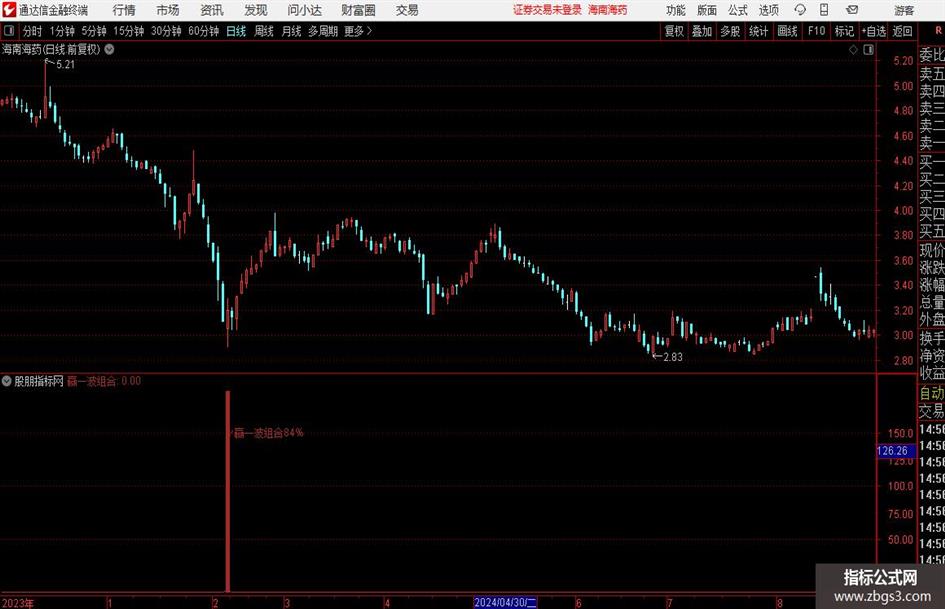Image resolution: width=945 pixels, height=609 pixels.
Task: Select the 日线 daily period
Action: tap(236, 31)
